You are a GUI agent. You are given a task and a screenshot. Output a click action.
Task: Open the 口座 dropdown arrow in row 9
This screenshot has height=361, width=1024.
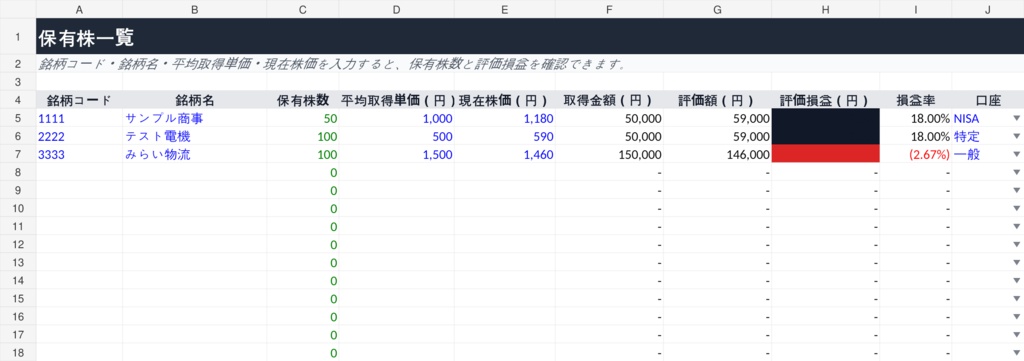[x=1016, y=191]
